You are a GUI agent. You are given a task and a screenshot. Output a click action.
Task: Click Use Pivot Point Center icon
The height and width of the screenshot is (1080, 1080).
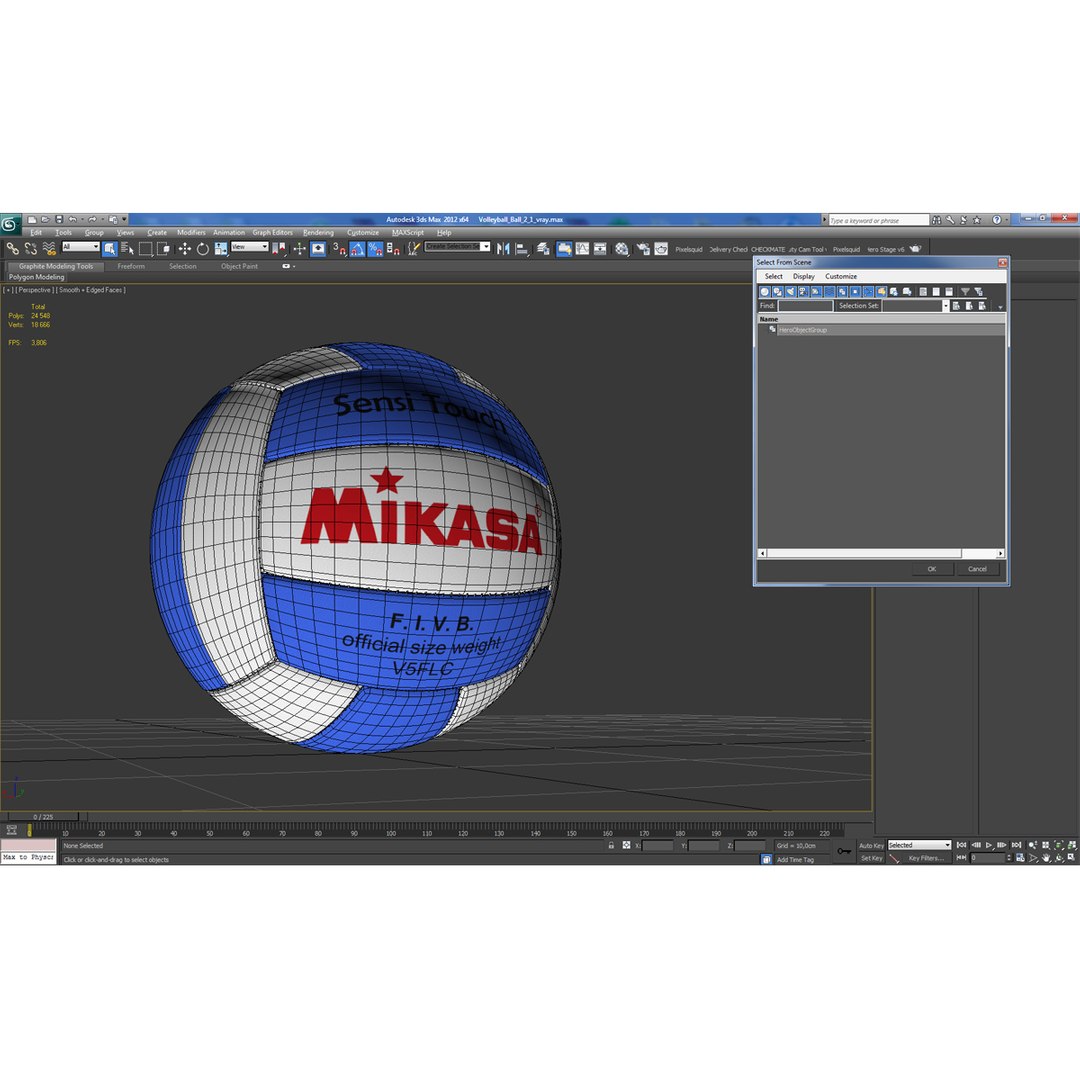point(278,249)
